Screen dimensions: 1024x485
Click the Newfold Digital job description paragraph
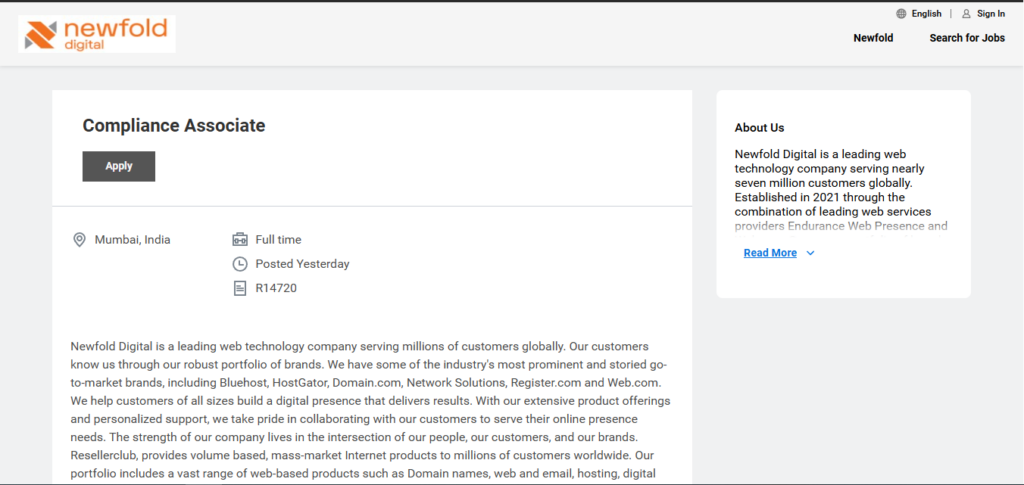pos(370,410)
